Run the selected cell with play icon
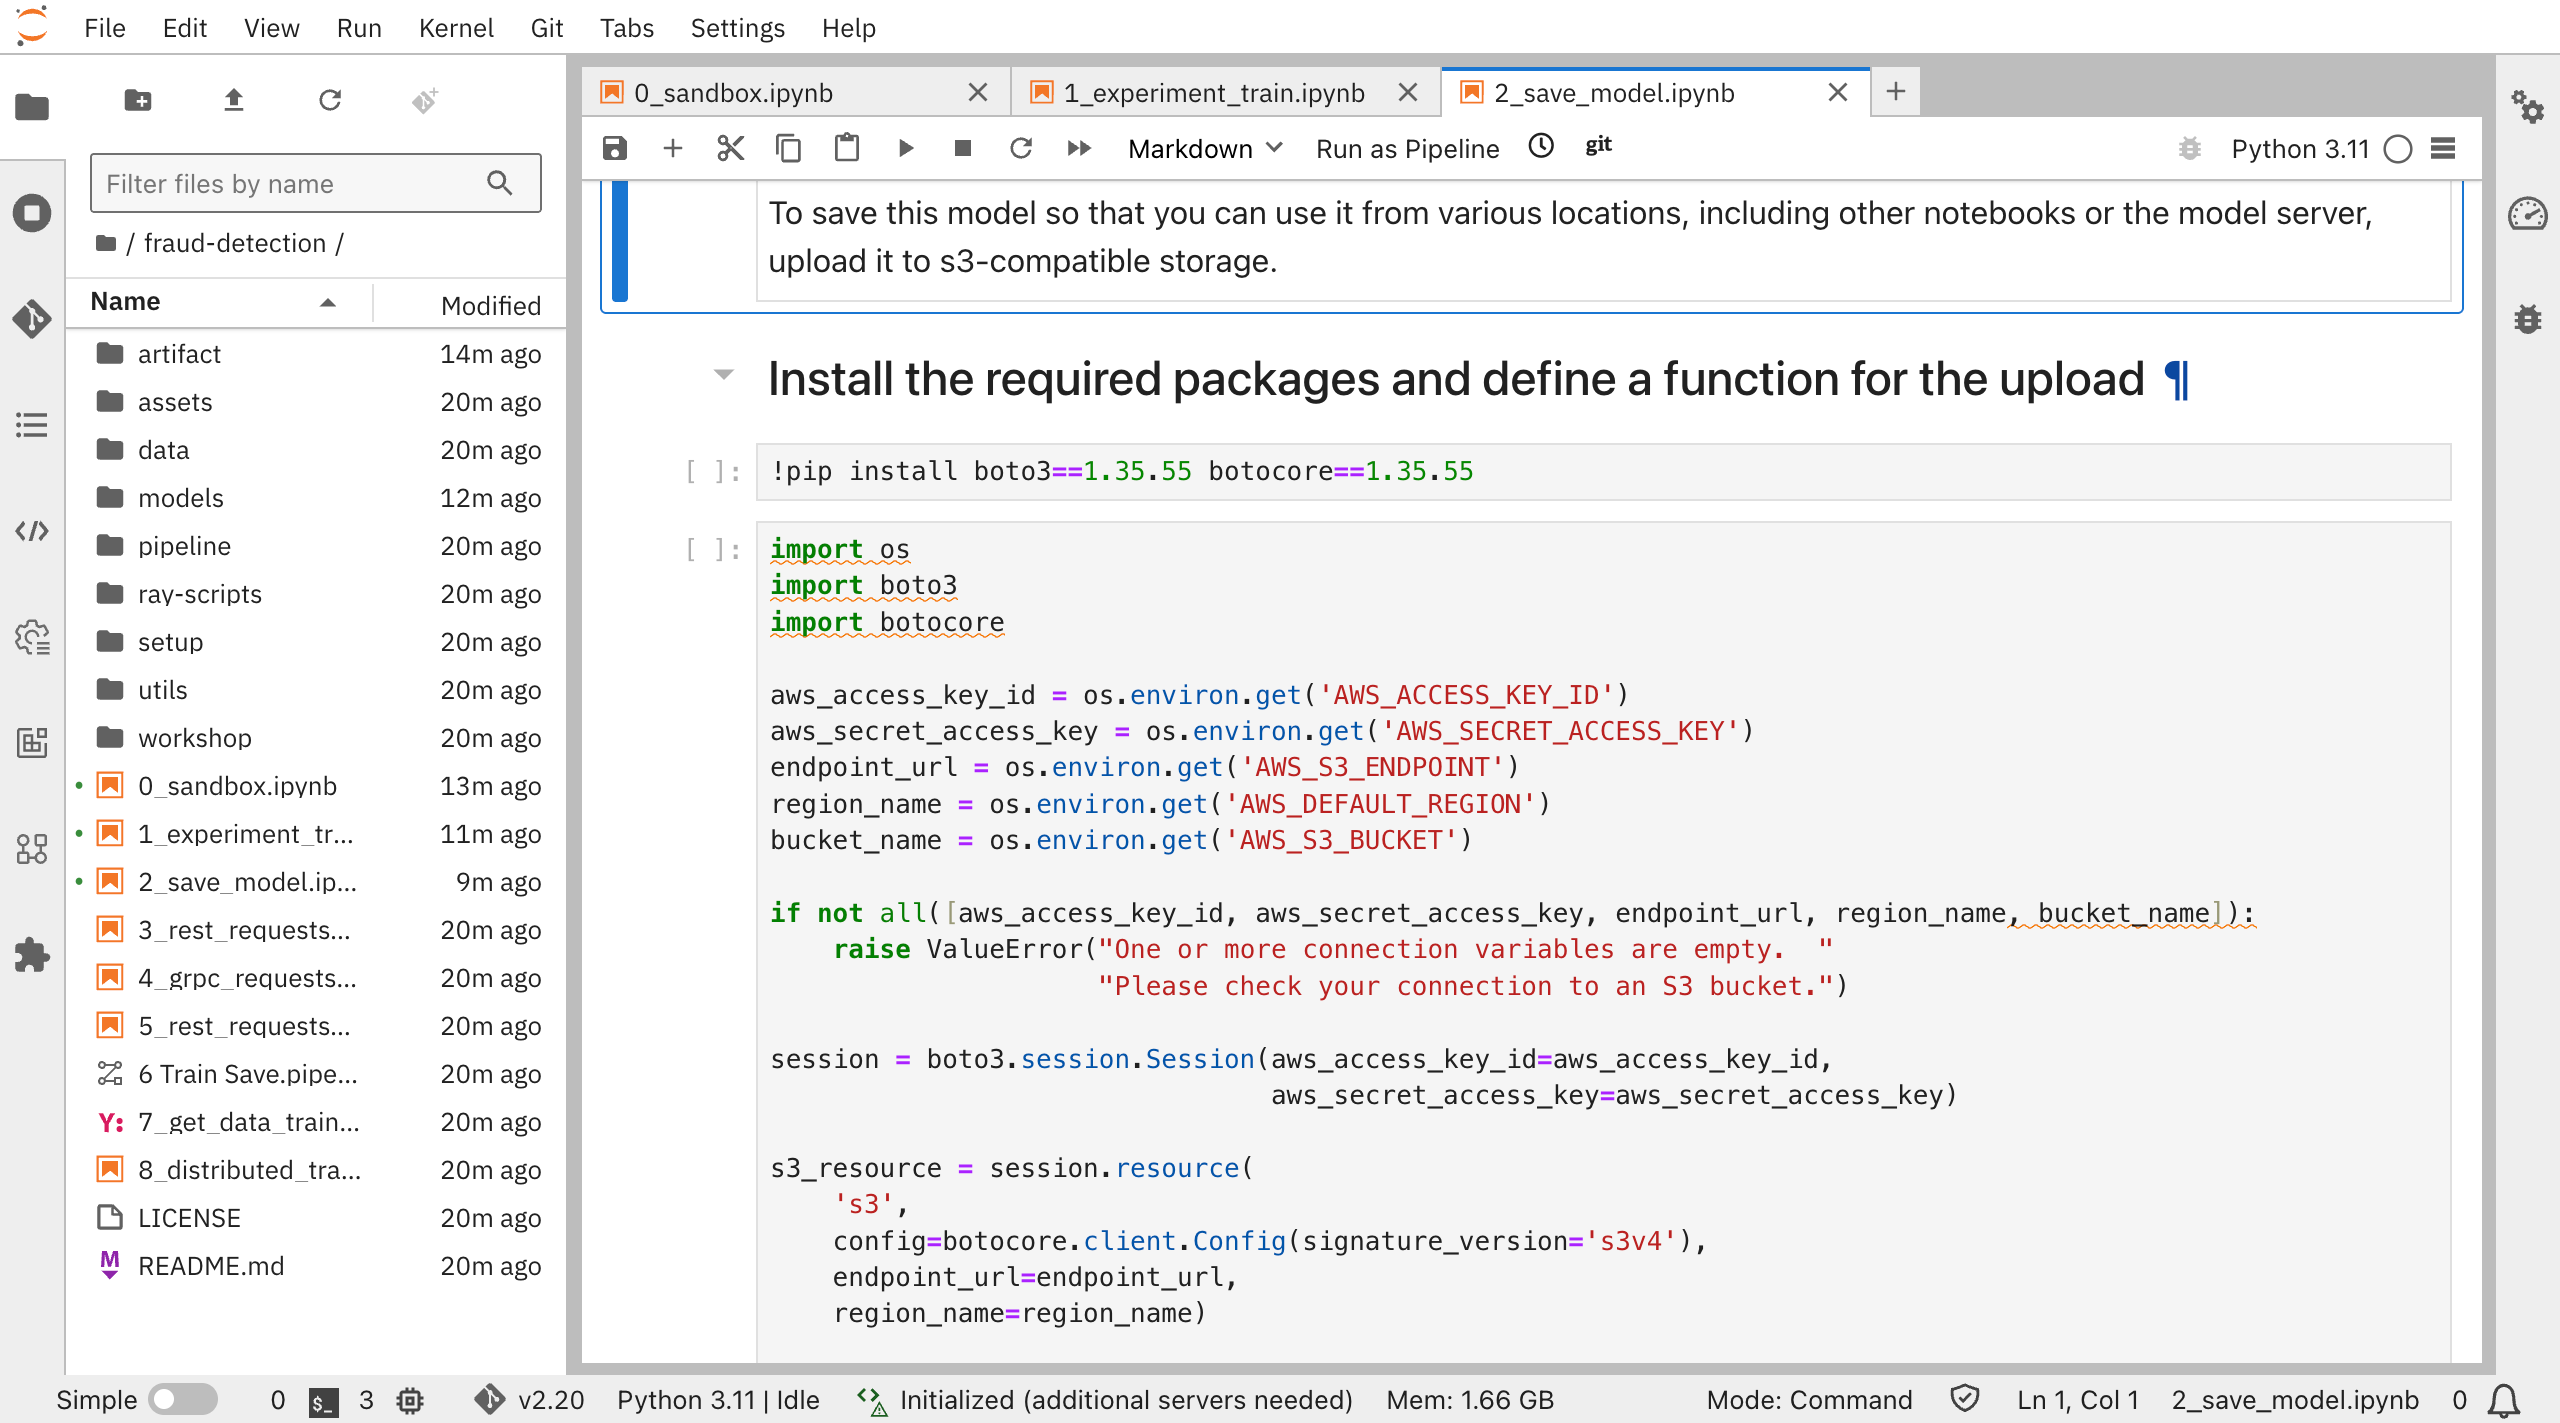2560x1423 pixels. pos(905,148)
